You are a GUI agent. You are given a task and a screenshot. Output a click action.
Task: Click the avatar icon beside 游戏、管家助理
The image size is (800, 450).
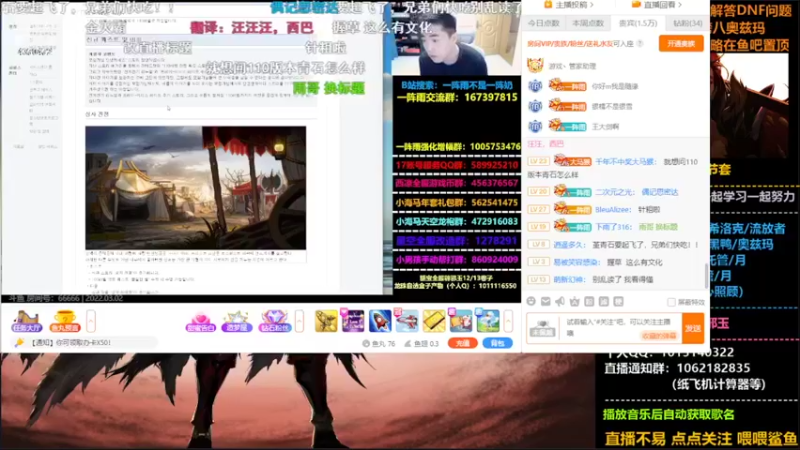535,65
